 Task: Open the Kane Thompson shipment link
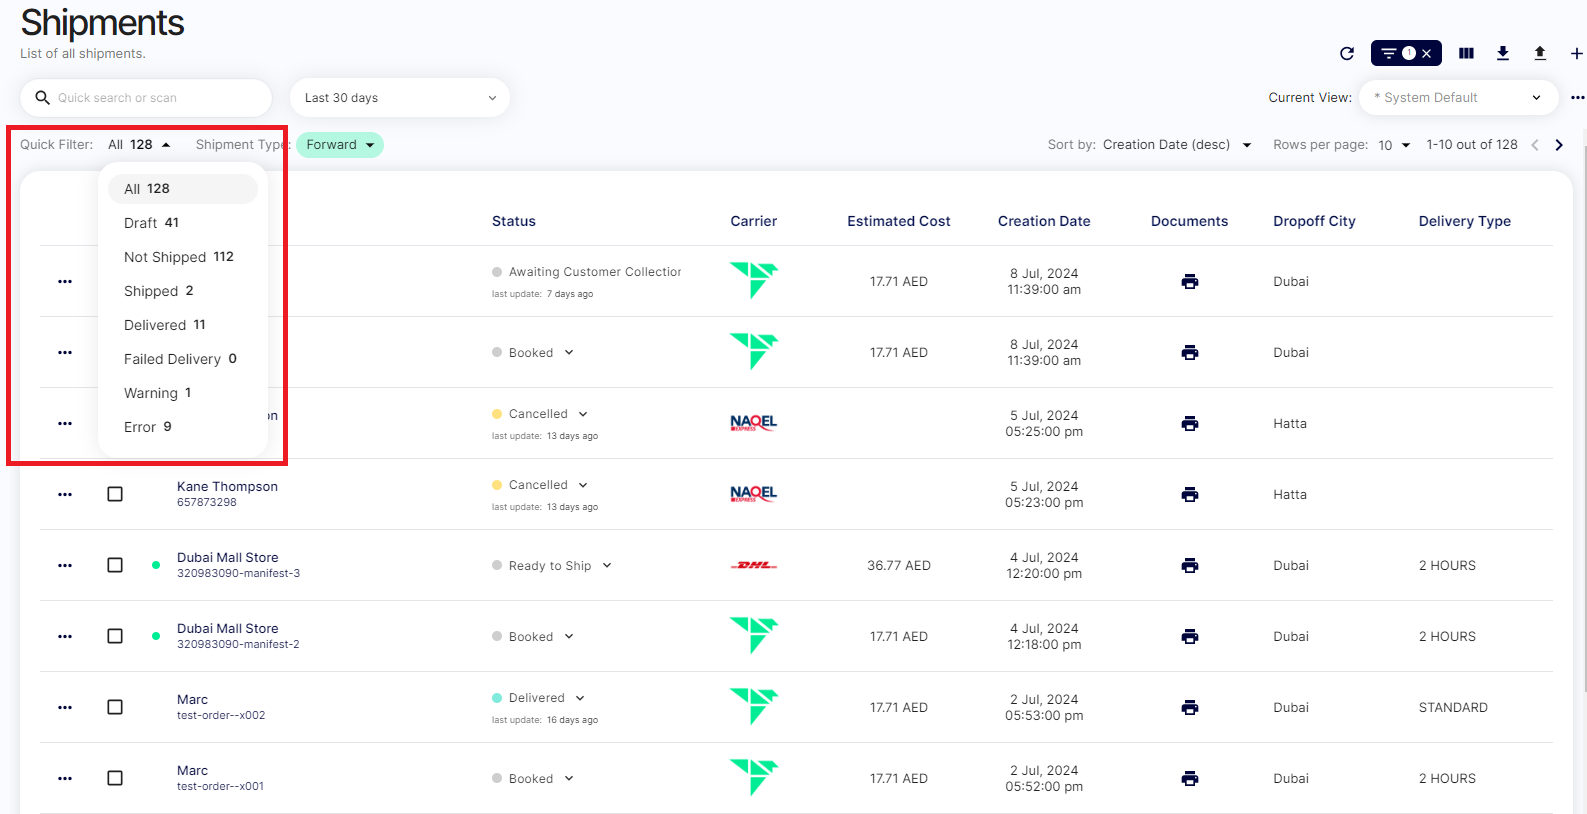click(x=227, y=487)
